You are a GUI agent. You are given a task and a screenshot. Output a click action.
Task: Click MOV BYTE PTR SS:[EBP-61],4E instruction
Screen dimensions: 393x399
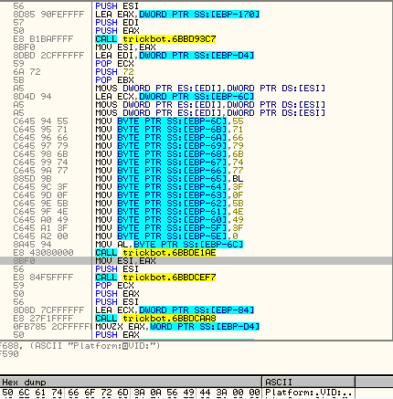point(169,211)
